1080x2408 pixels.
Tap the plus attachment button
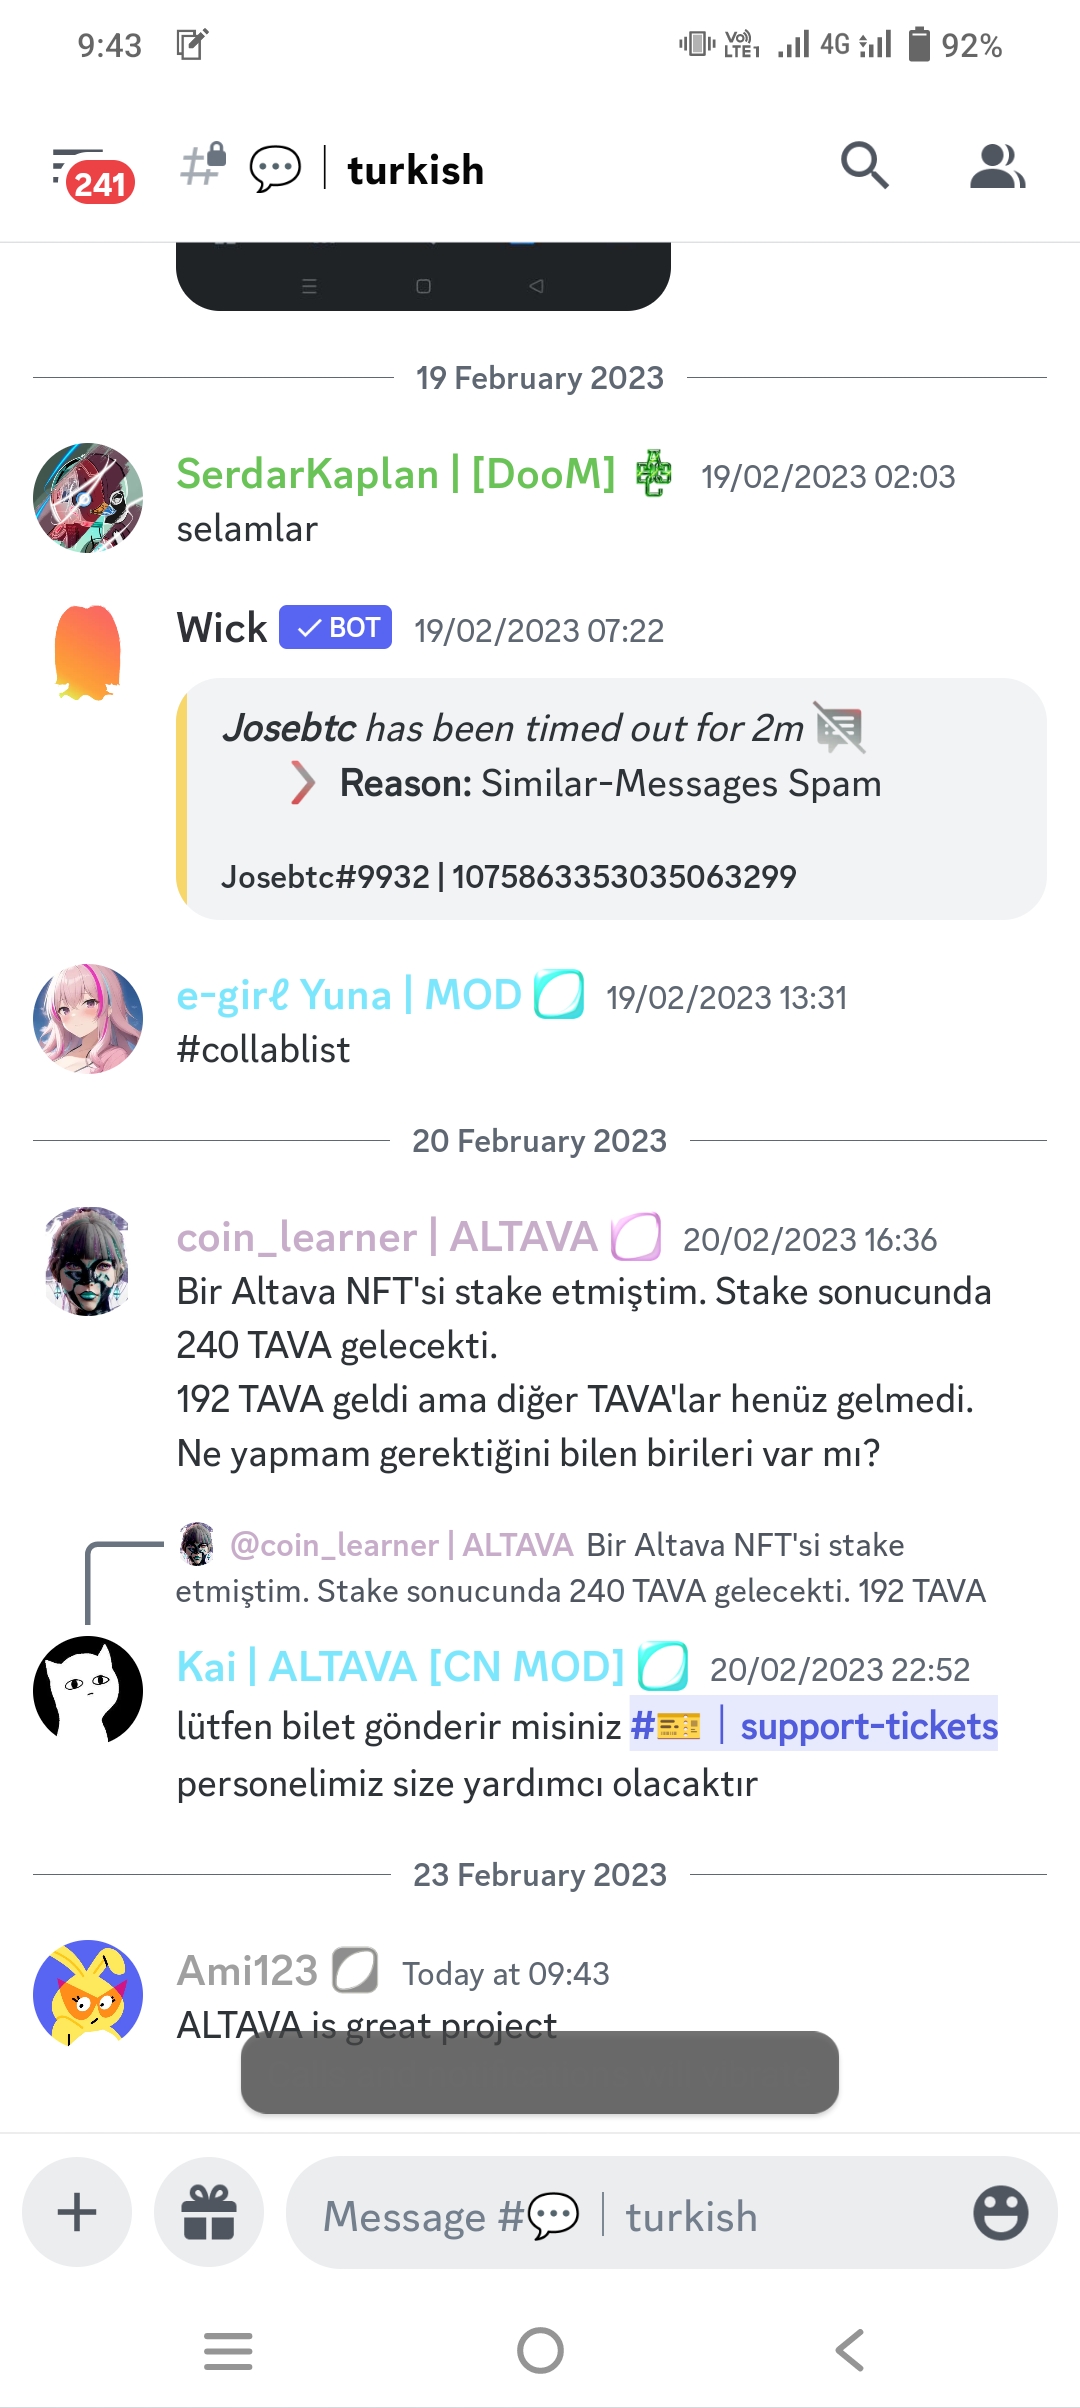[x=77, y=2212]
